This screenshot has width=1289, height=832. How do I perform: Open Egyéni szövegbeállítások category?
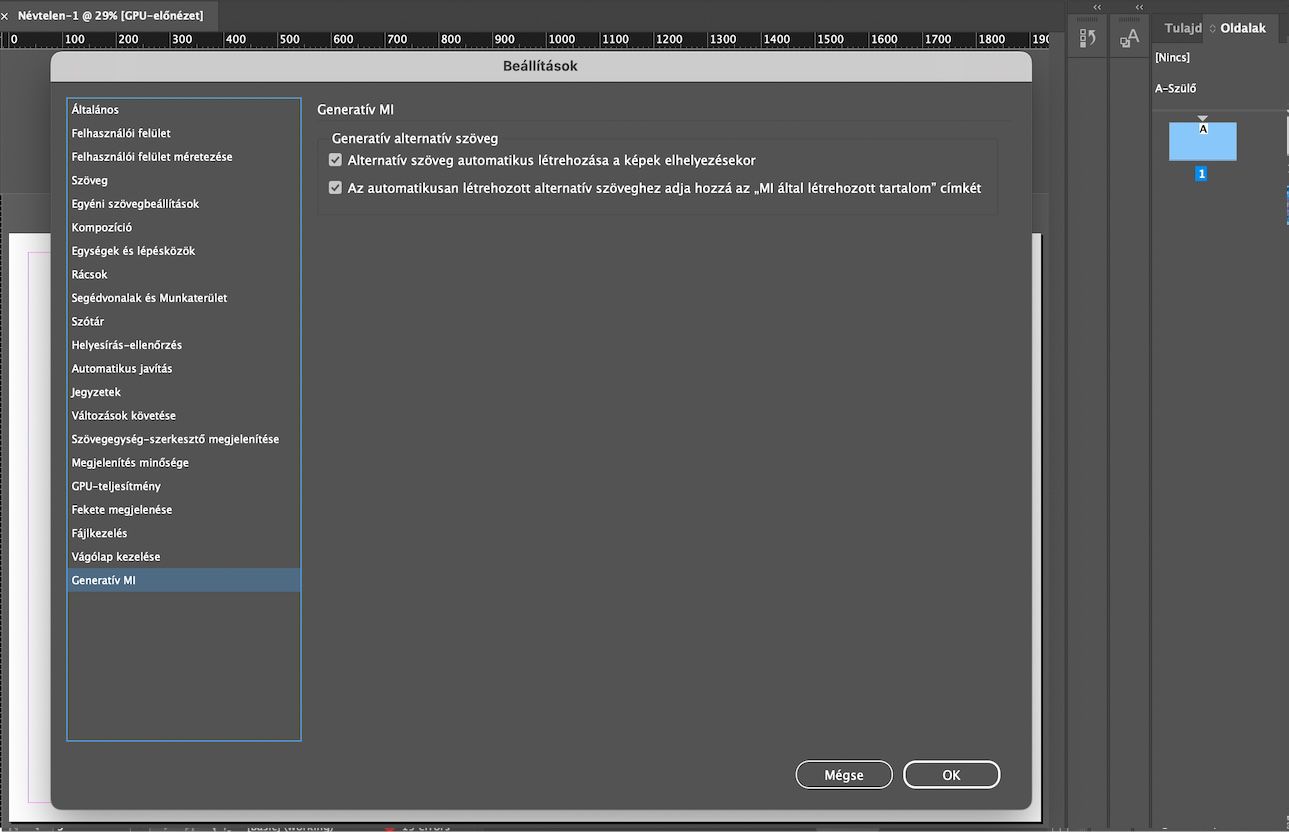pos(184,204)
